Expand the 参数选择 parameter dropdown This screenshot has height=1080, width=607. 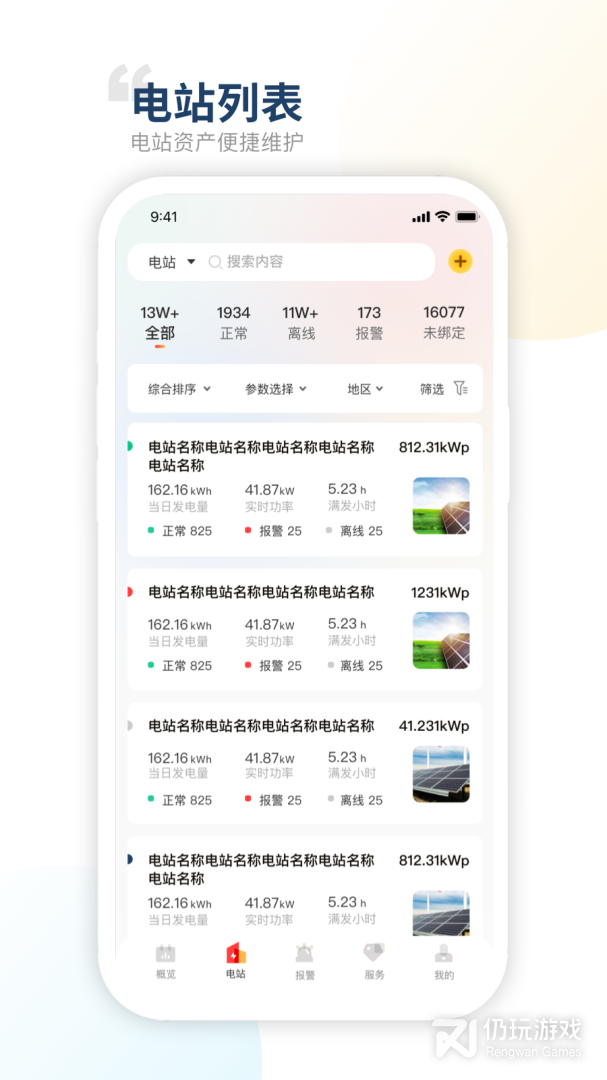click(x=275, y=389)
